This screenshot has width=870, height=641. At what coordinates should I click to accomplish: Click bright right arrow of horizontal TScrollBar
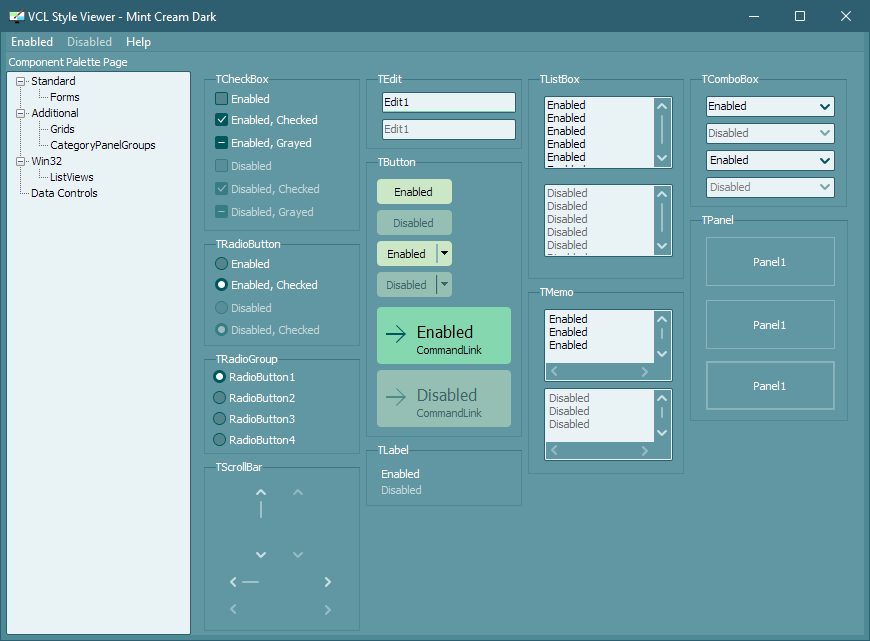327,582
